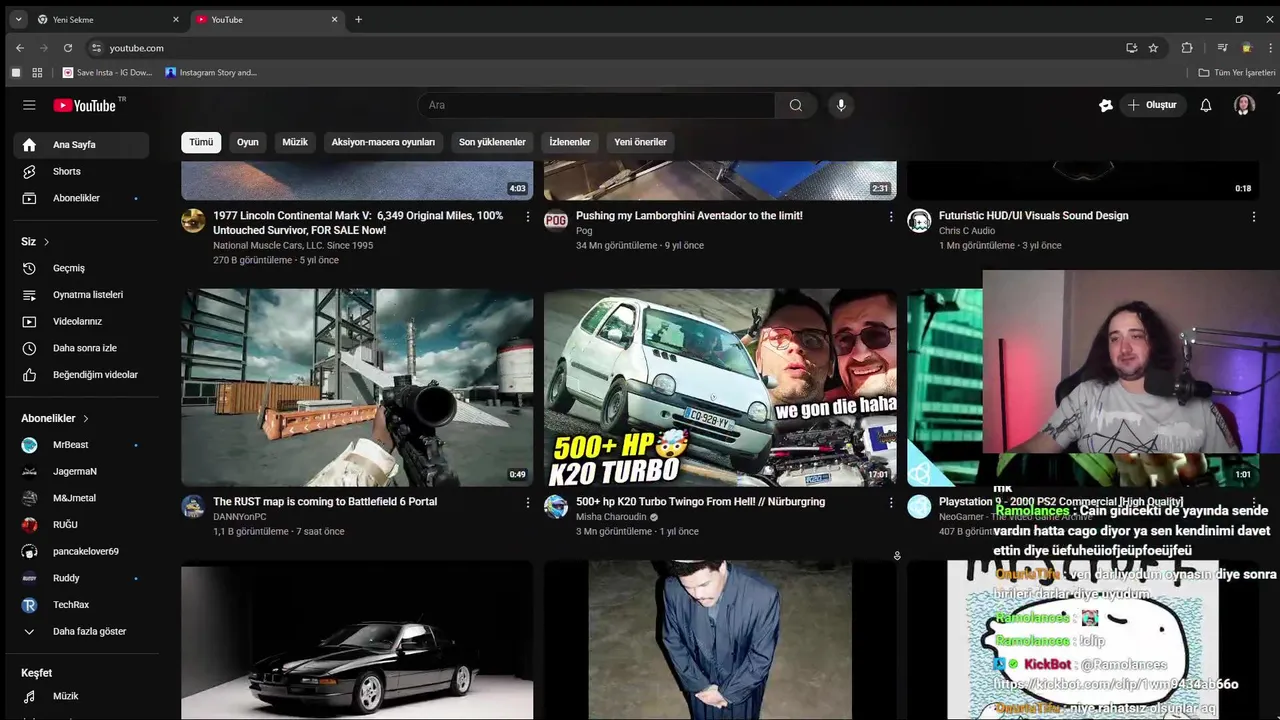Open Misha Charoudin channel avatar
Image resolution: width=1280 pixels, height=720 pixels.
(556, 507)
